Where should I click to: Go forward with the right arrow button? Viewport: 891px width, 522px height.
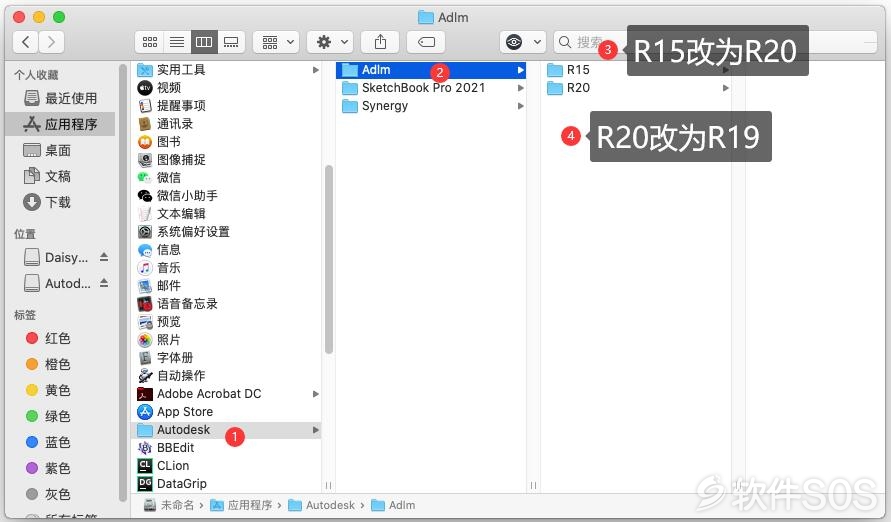[51, 41]
